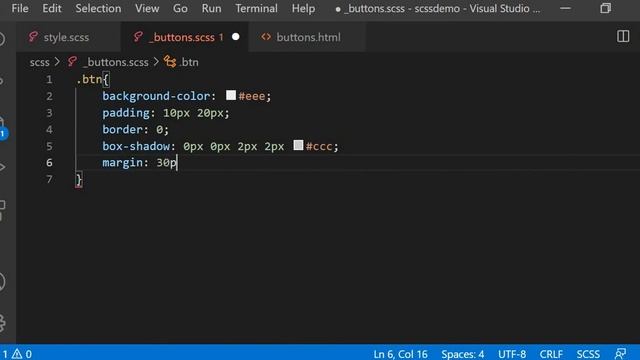640x360 pixels.
Task: Click the scss folder breadcrumb
Action: [x=39, y=62]
